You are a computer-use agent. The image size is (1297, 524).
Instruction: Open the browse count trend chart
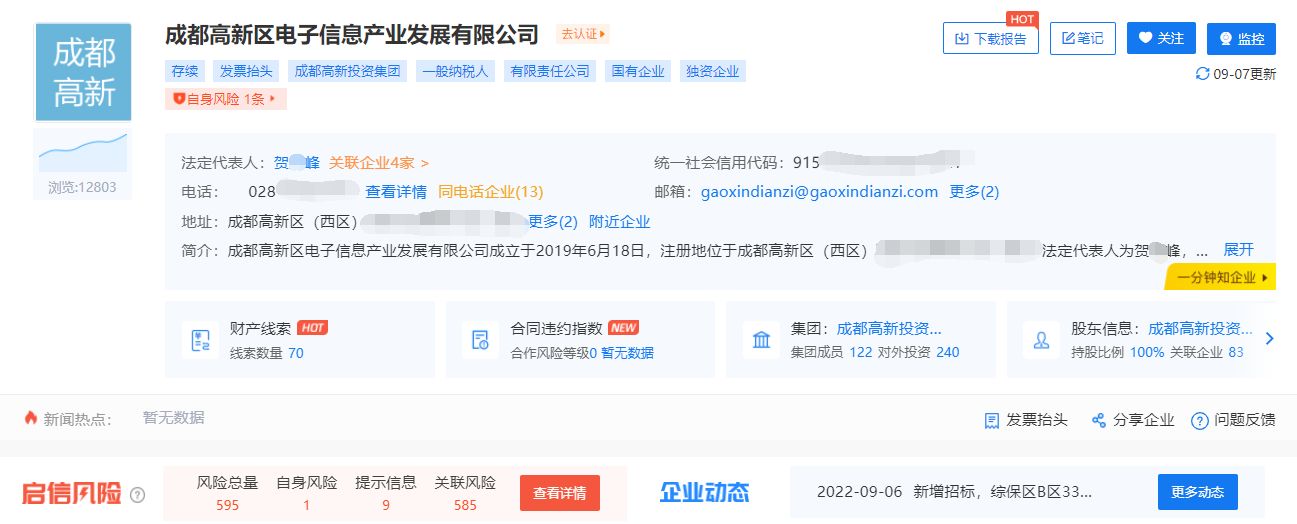tap(83, 152)
